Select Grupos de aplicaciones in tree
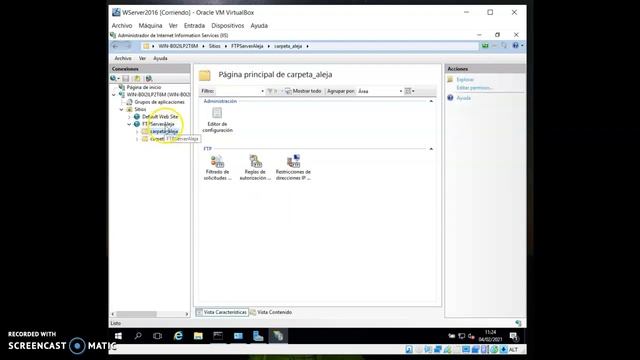This screenshot has width=640, height=360. click(160, 102)
